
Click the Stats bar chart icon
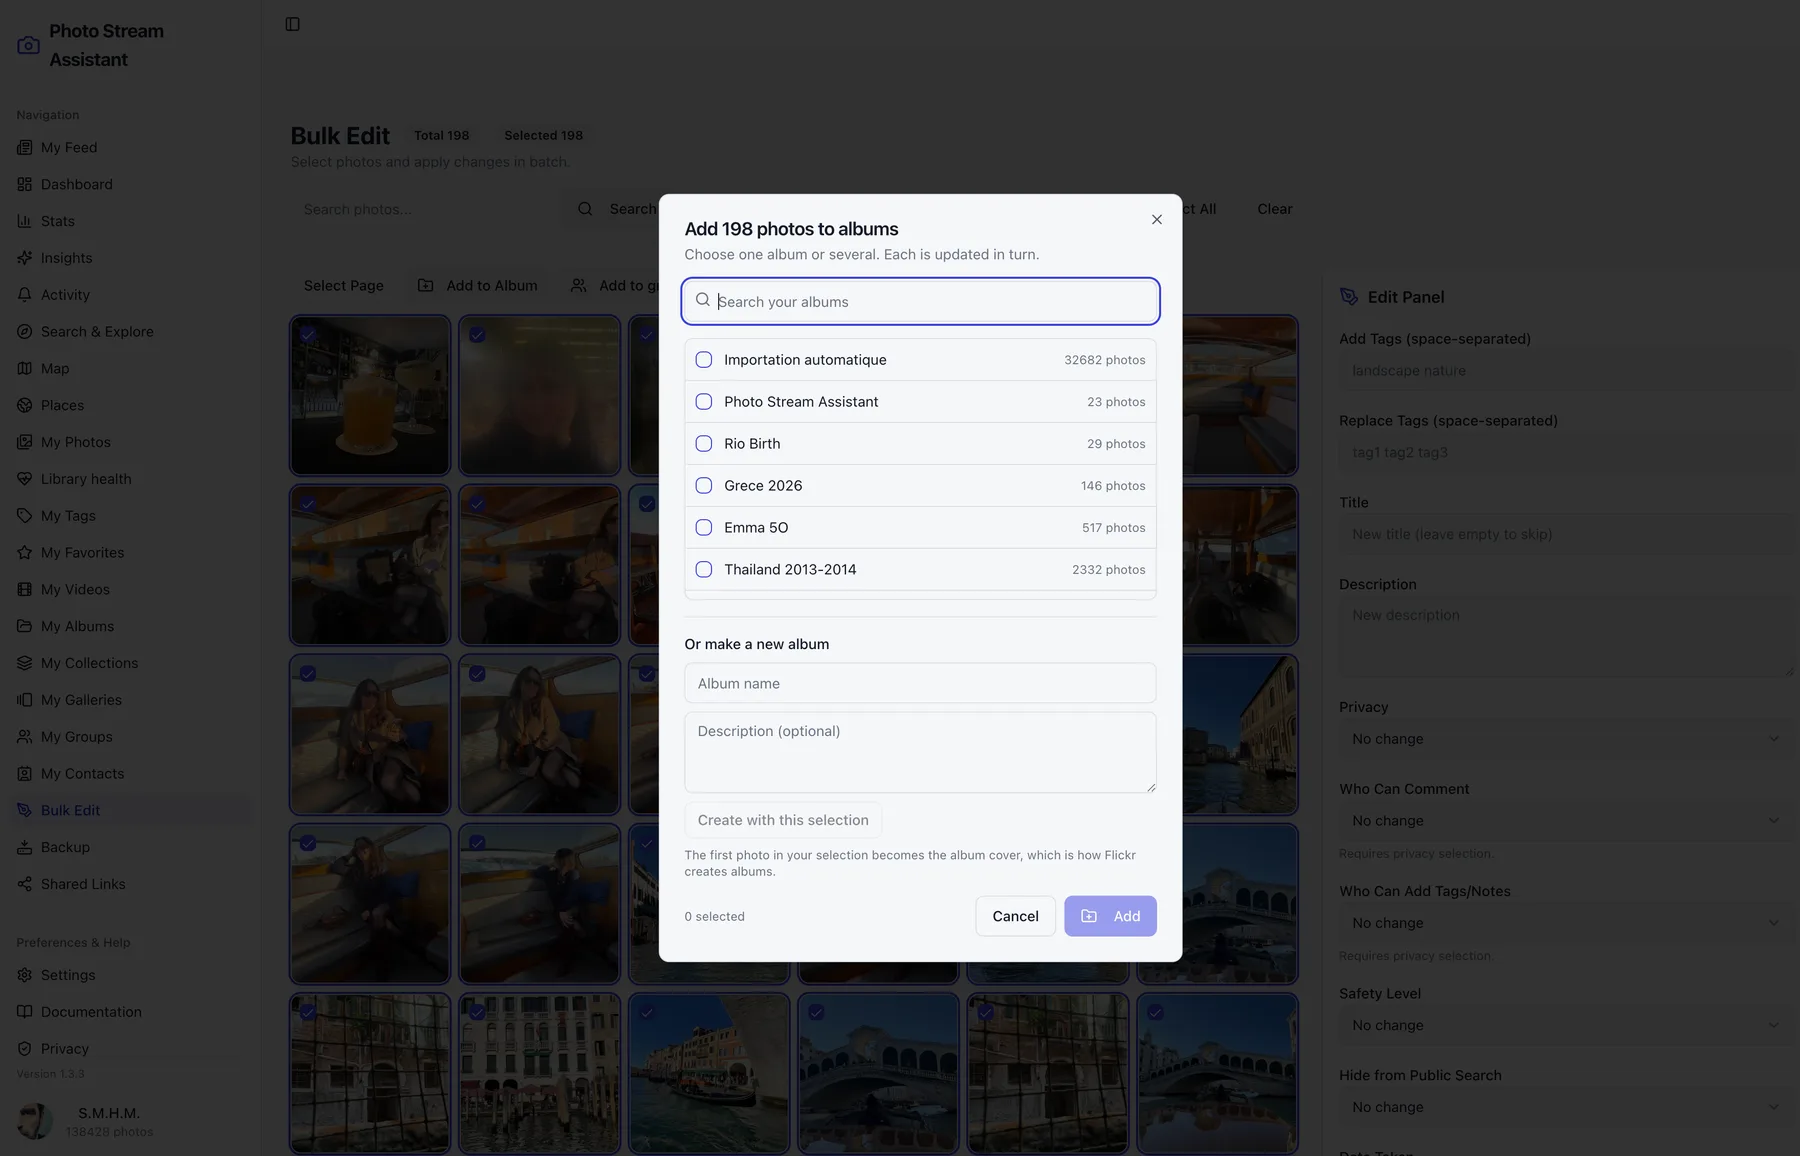click(25, 221)
